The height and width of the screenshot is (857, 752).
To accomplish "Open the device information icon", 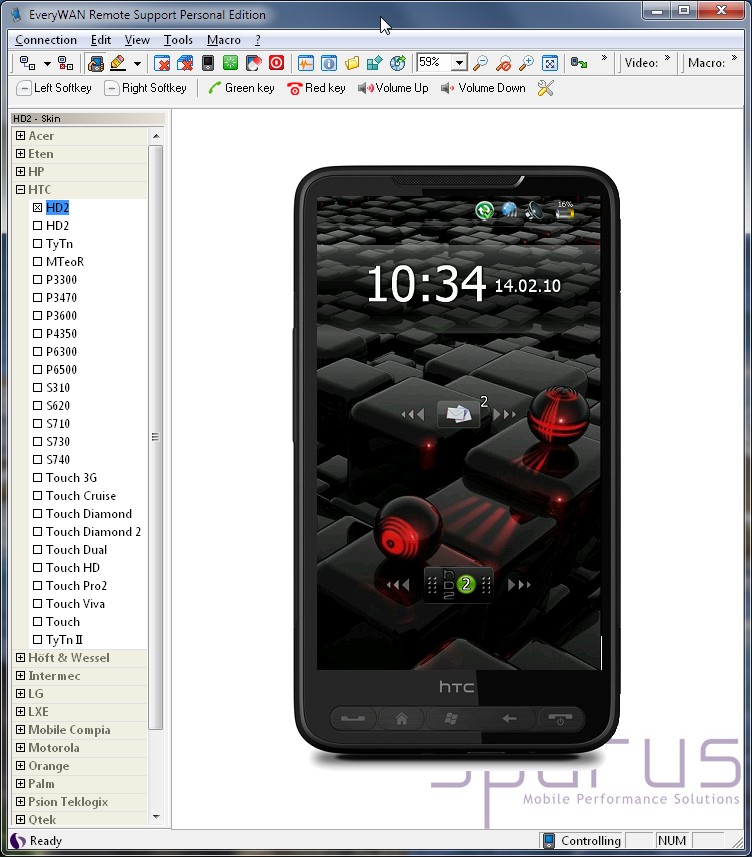I will point(328,63).
